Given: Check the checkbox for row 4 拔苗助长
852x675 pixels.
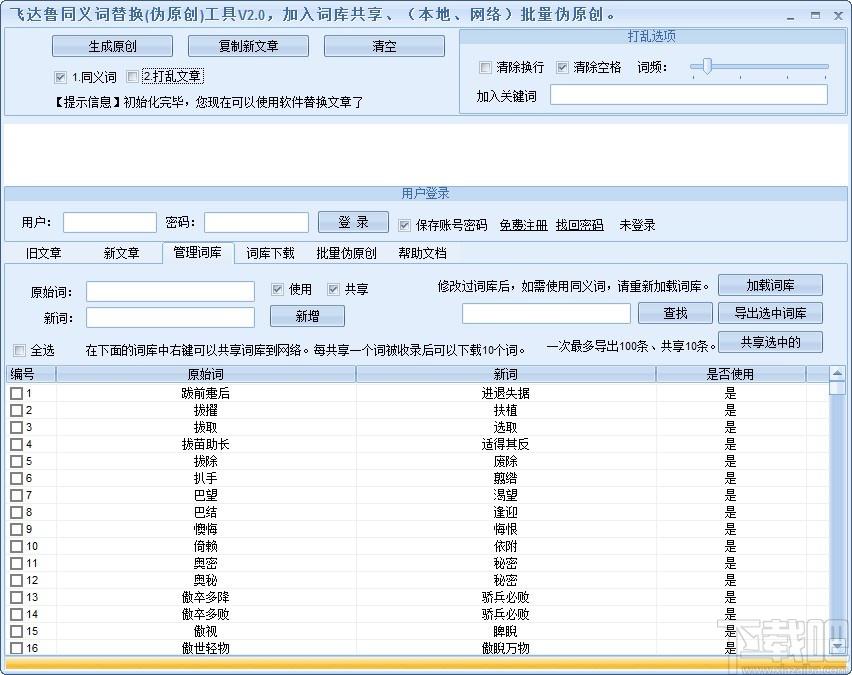Looking at the screenshot, I should 16,445.
